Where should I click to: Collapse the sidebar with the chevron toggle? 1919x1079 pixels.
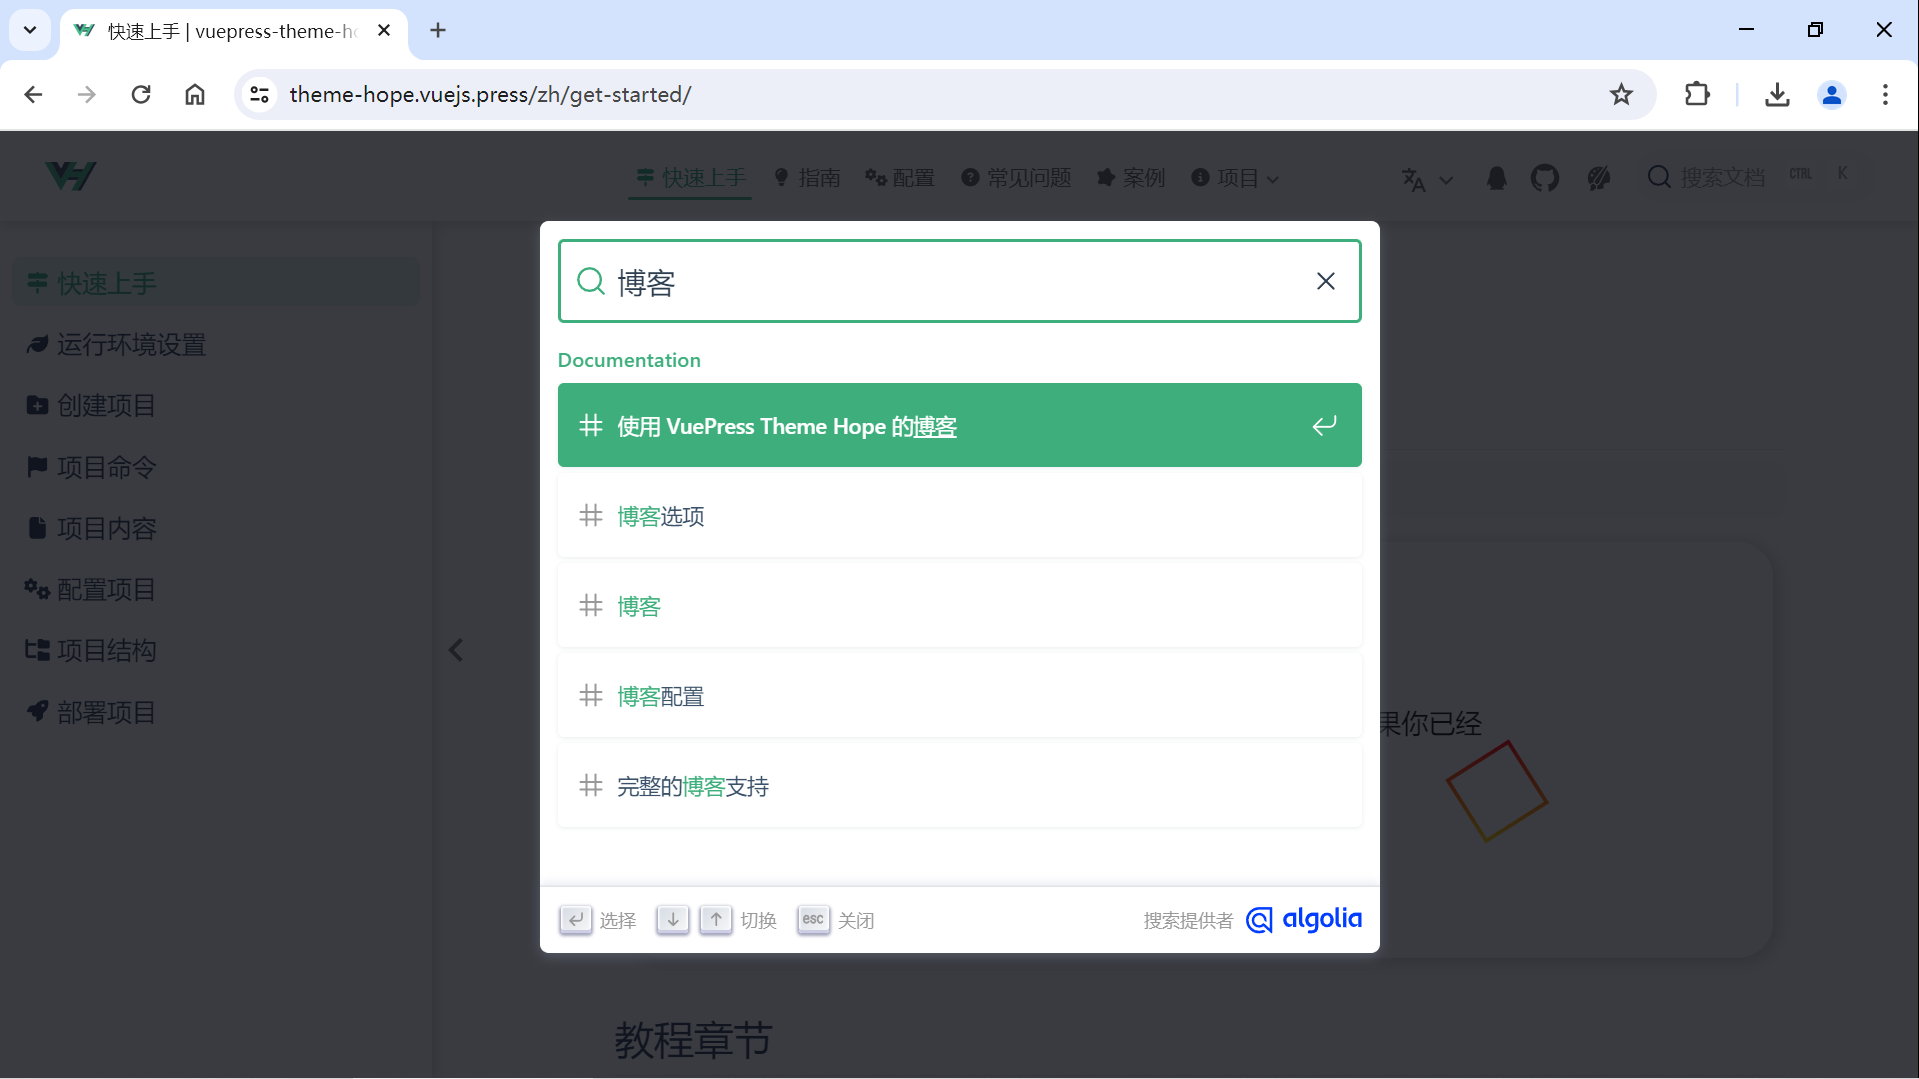point(456,650)
